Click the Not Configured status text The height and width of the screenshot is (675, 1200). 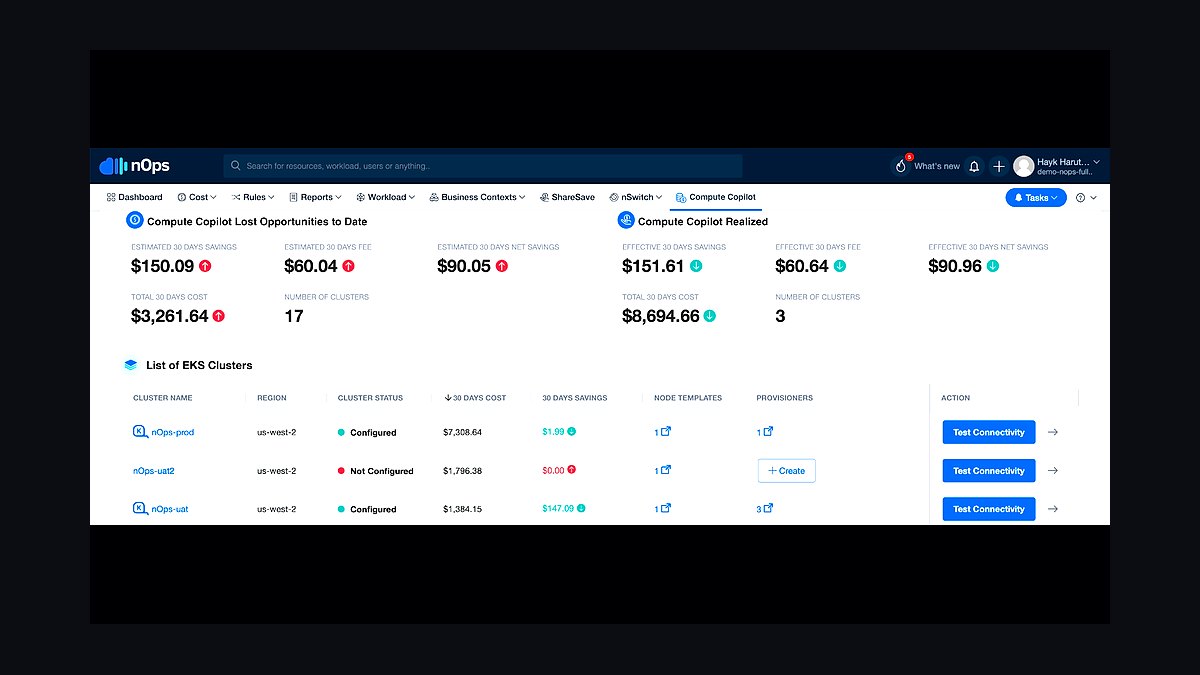click(382, 471)
